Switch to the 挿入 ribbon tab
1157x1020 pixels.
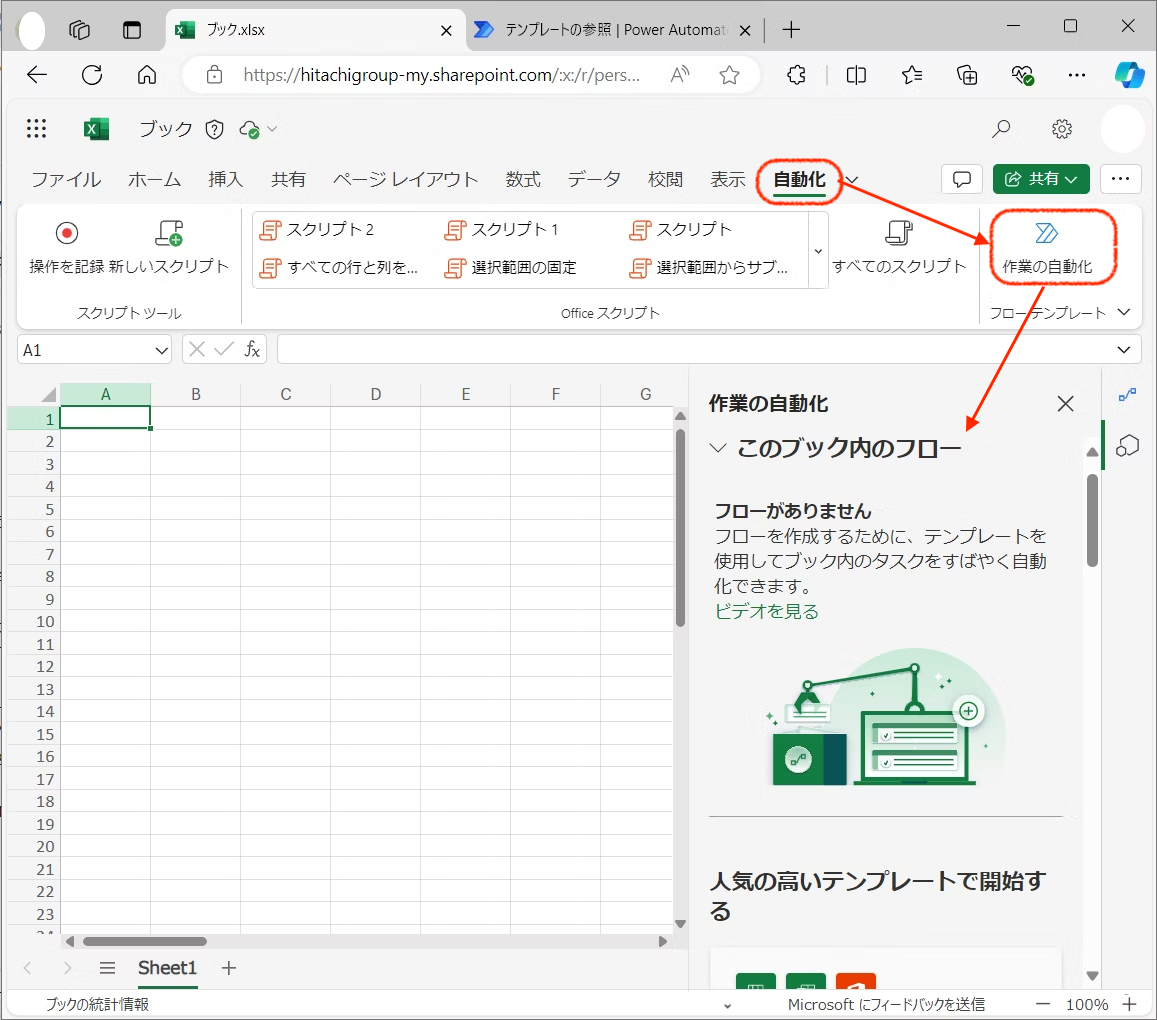tap(225, 179)
